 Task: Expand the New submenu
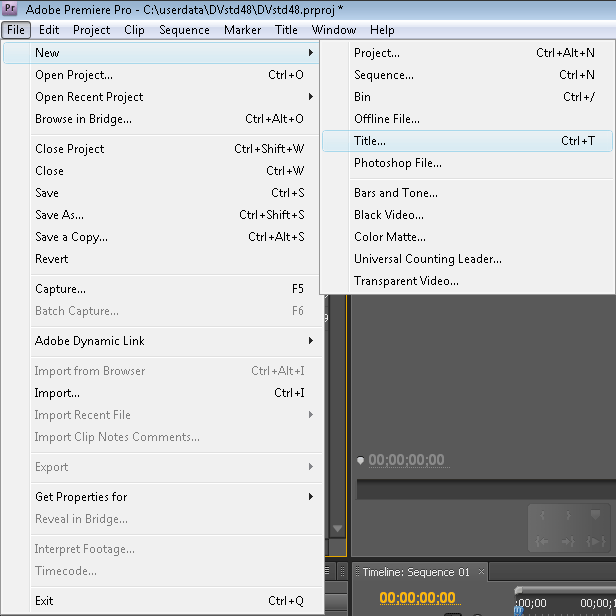161,53
